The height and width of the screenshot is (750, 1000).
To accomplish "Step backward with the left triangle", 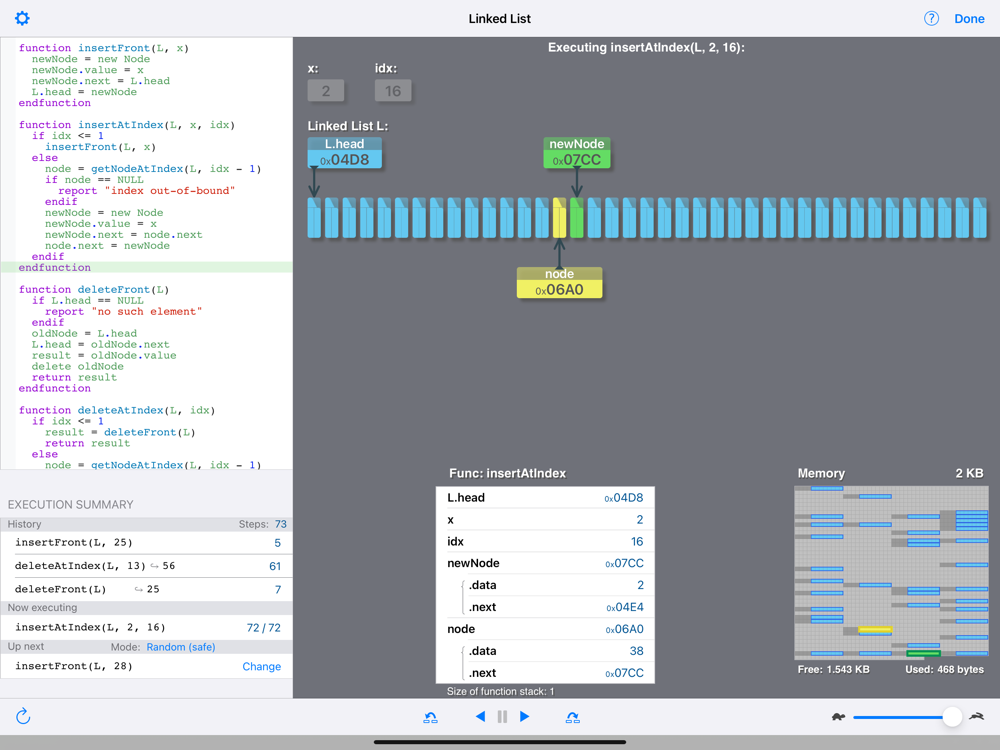I will 480,717.
